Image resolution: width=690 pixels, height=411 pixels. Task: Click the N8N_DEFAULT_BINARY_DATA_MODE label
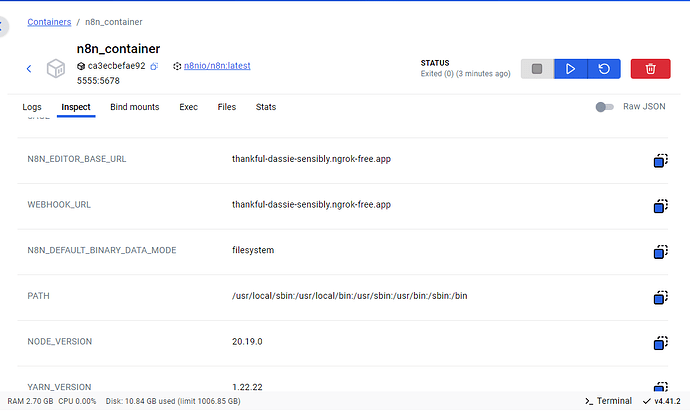[x=102, y=250]
